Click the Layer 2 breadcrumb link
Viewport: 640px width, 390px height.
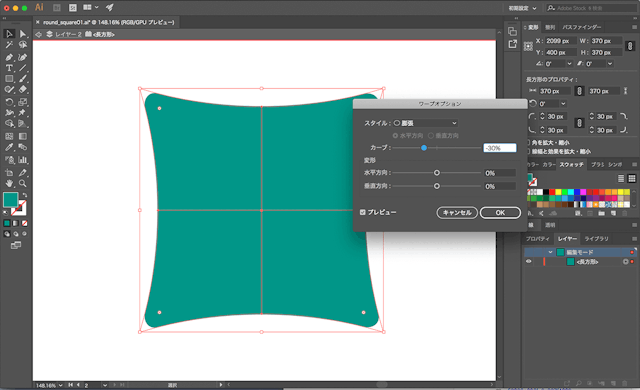click(x=68, y=34)
